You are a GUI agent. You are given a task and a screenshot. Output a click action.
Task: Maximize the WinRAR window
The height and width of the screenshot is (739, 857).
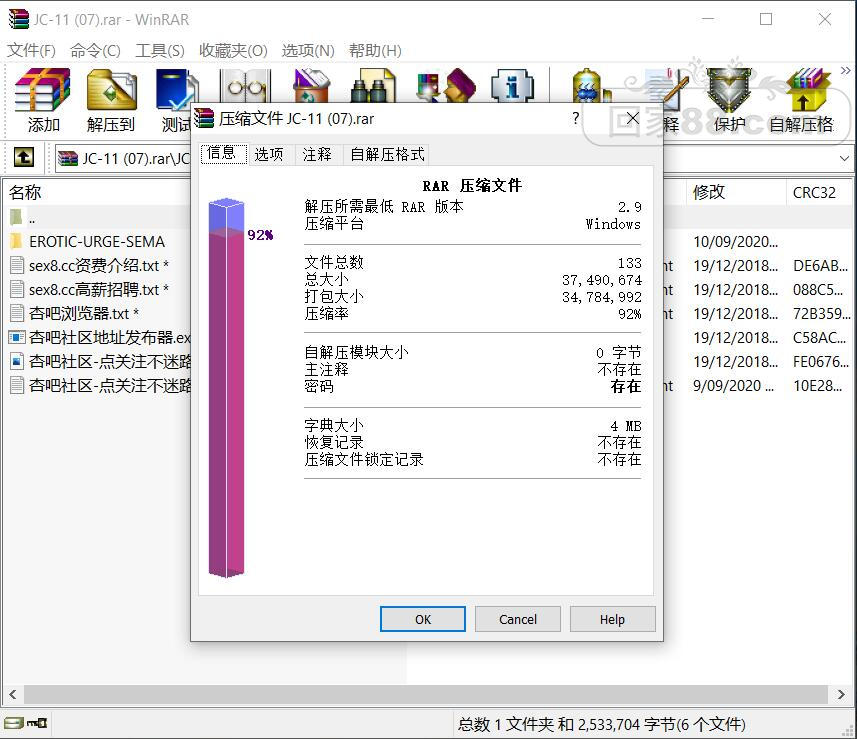(x=766, y=20)
